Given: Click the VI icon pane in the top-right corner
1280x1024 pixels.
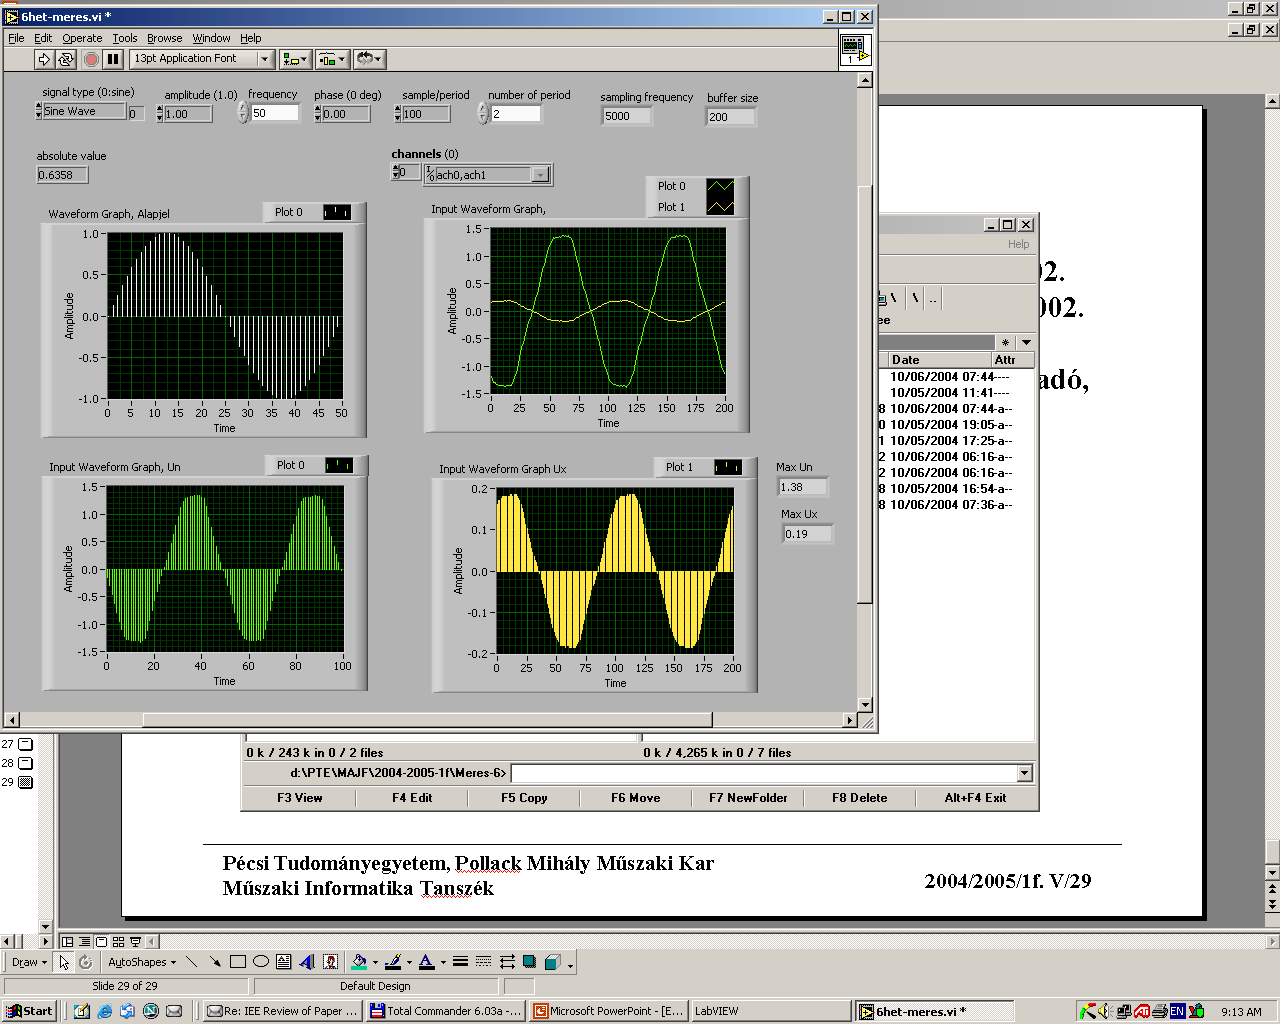Looking at the screenshot, I should coord(855,50).
